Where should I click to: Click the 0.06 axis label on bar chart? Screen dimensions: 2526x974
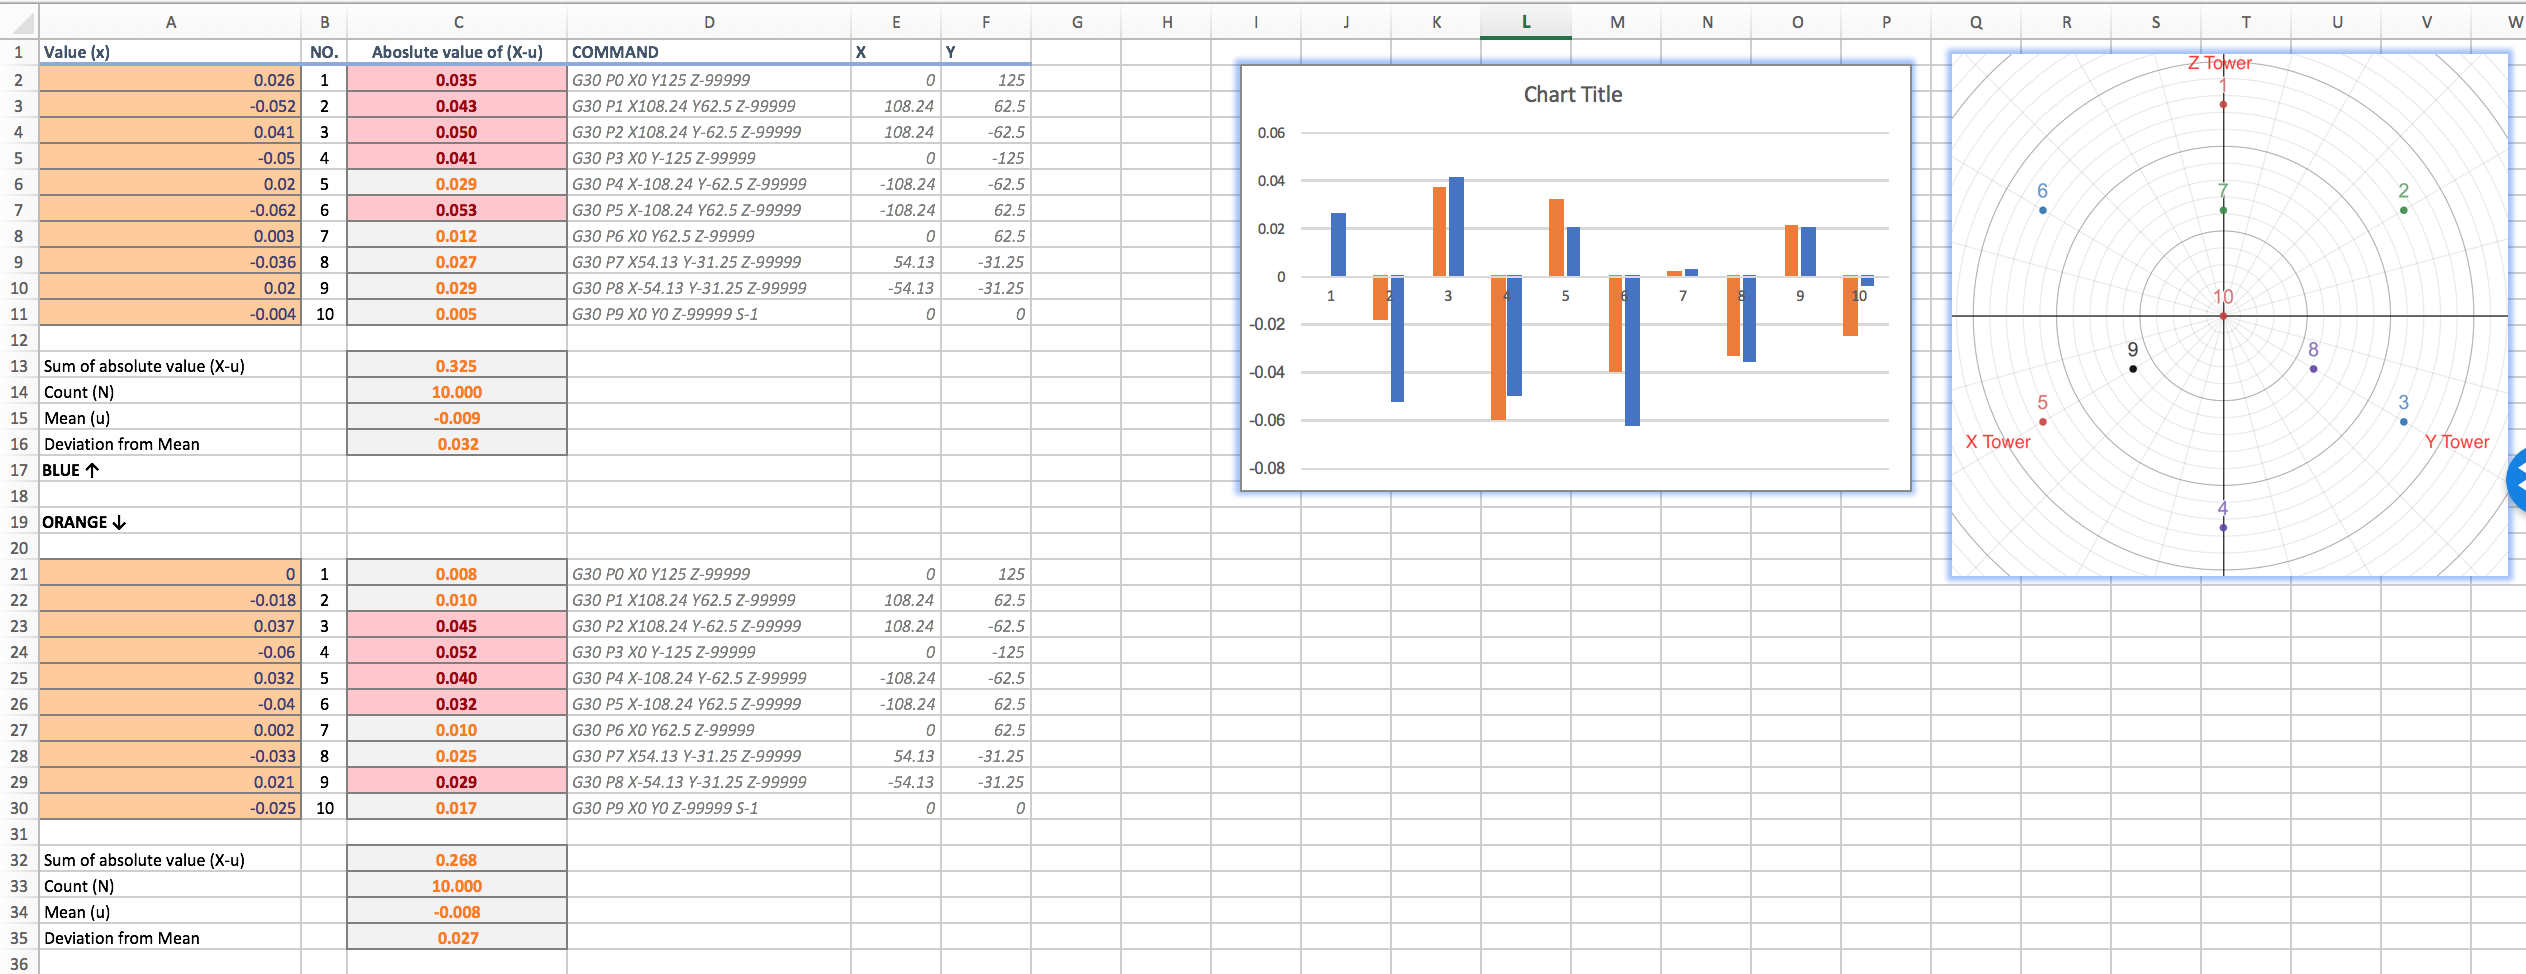(1271, 133)
